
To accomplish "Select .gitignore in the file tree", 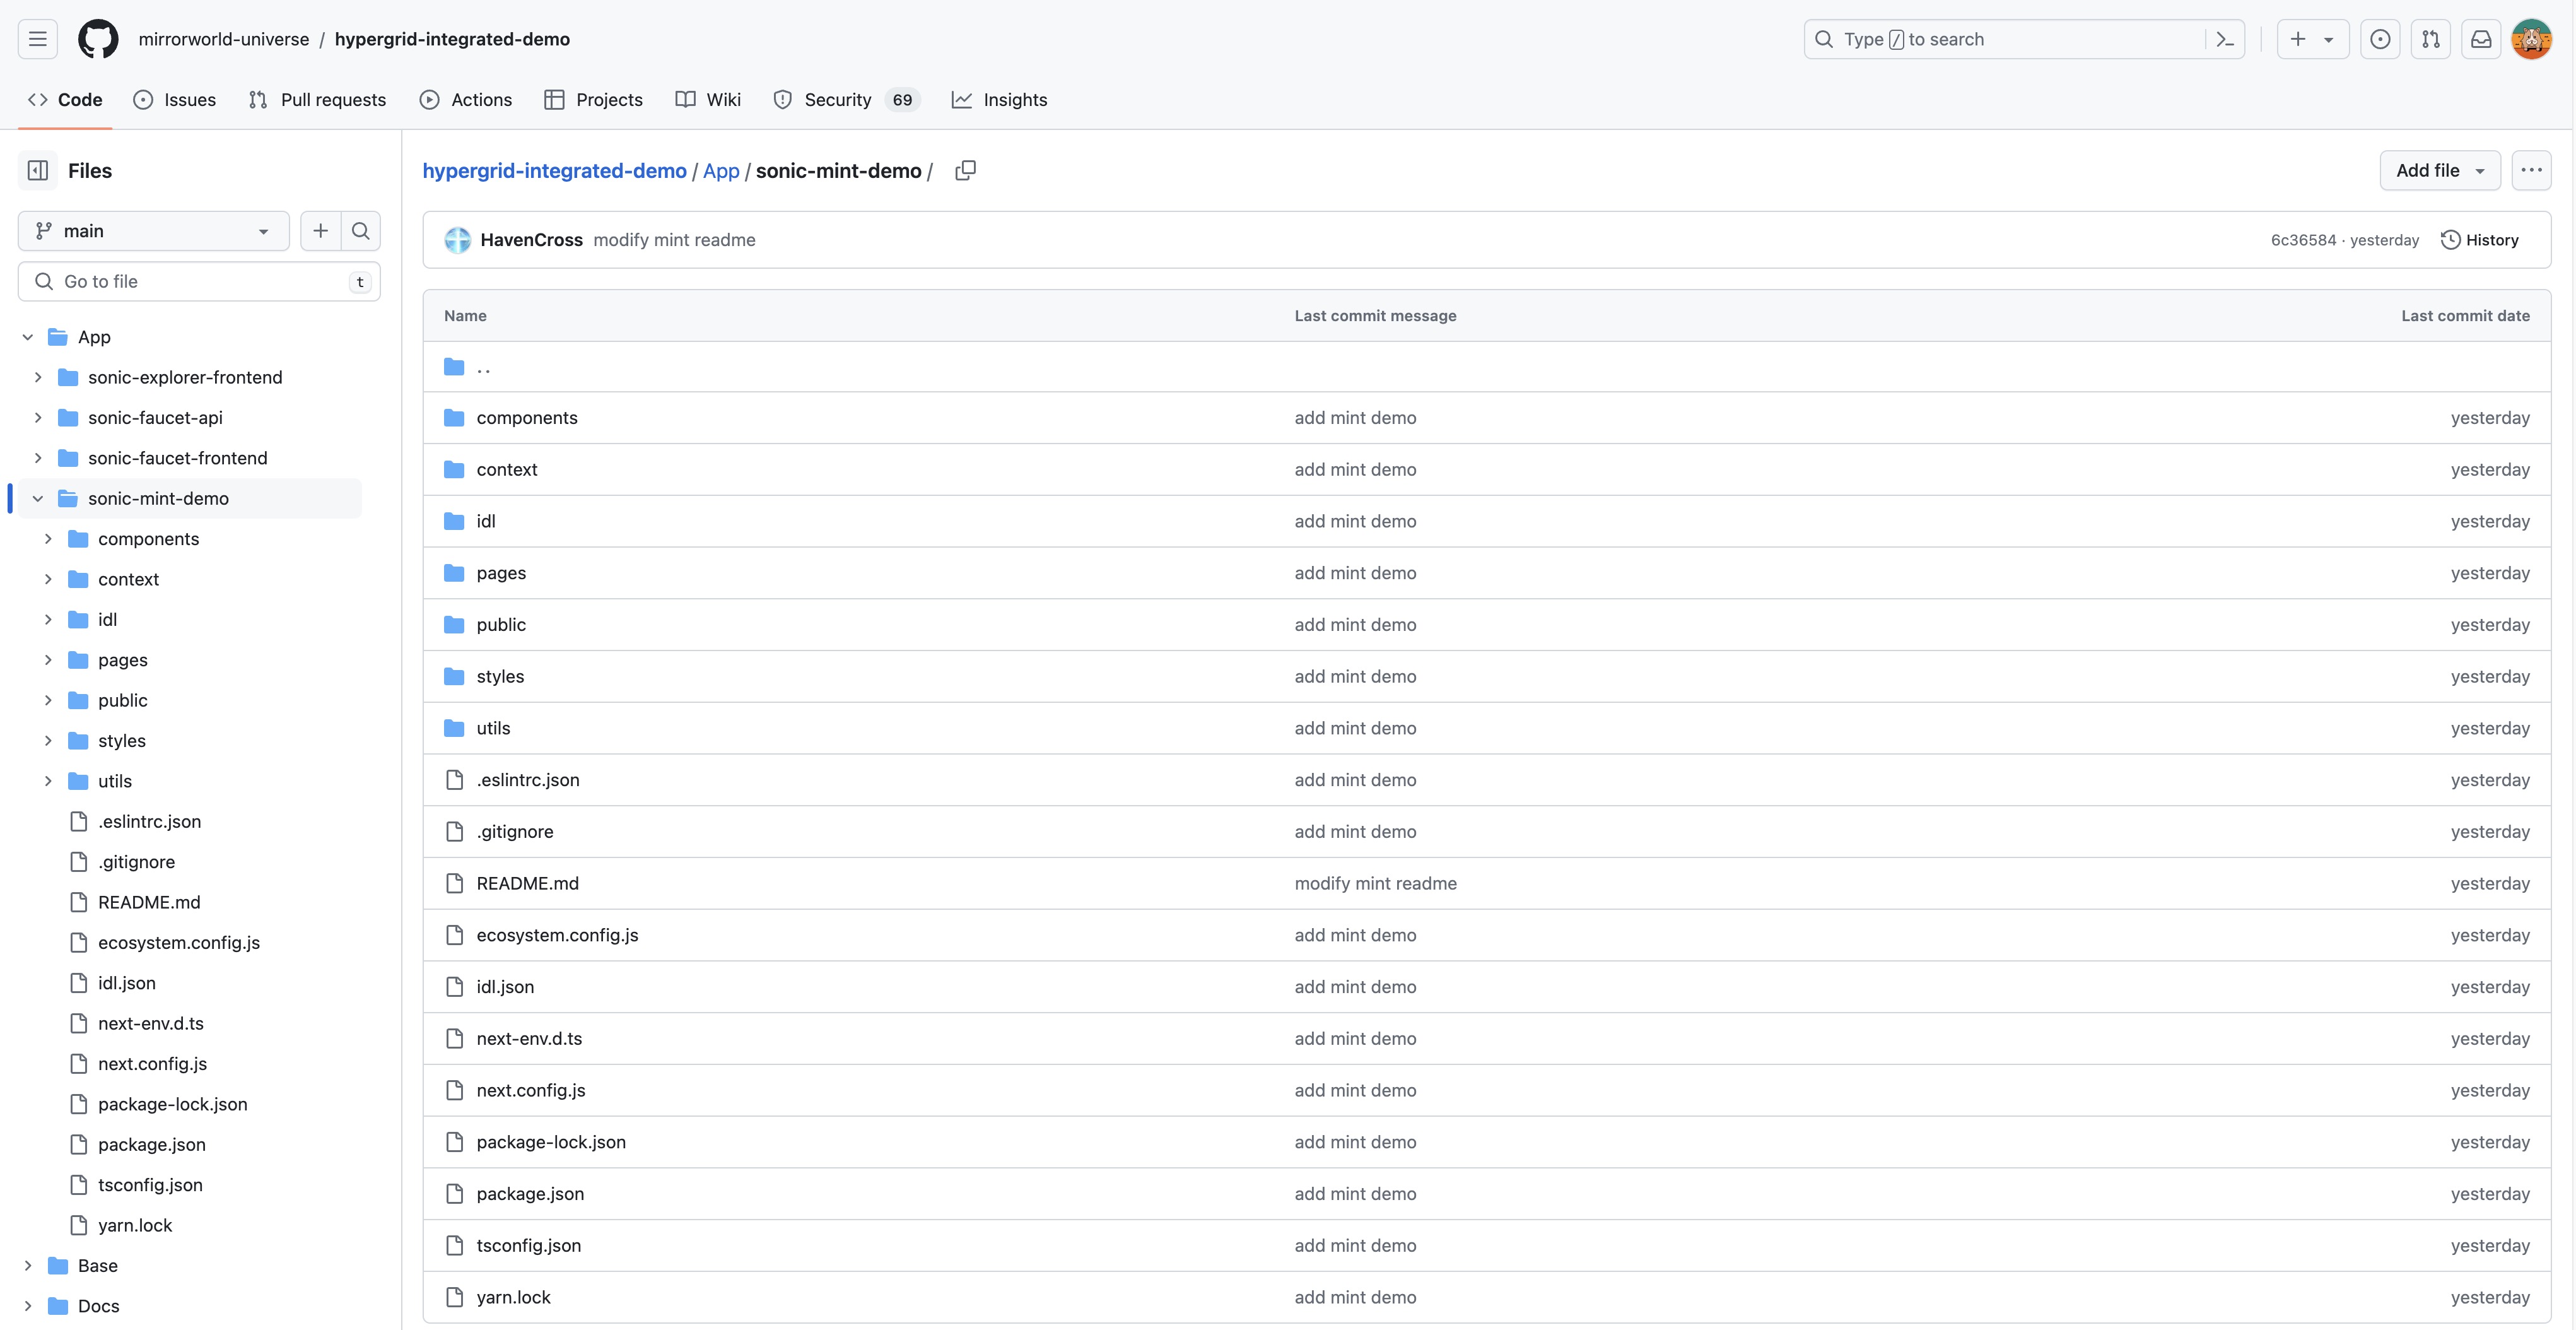I will (x=136, y=862).
